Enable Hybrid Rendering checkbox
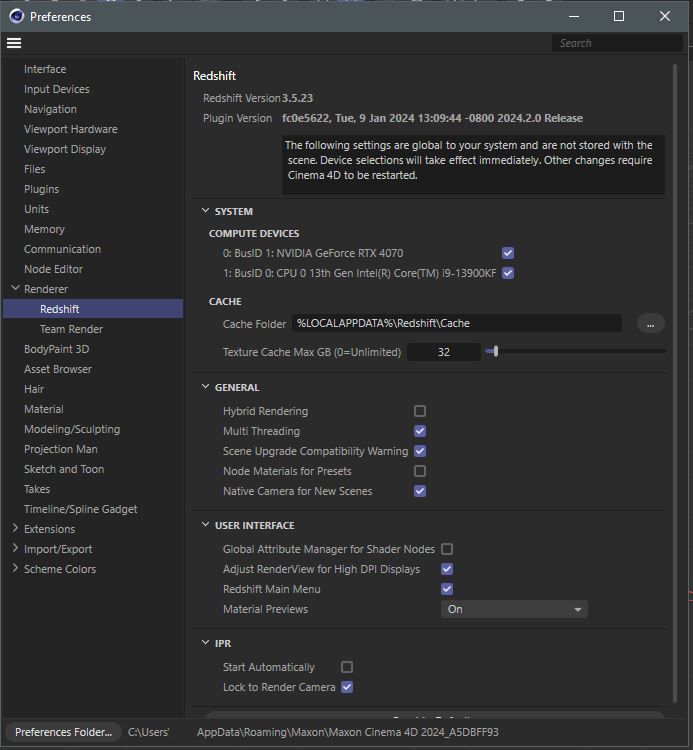 [420, 411]
